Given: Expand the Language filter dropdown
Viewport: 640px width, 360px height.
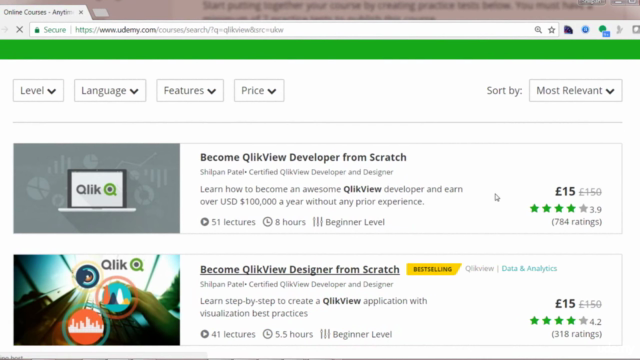Looking at the screenshot, I should point(110,90).
